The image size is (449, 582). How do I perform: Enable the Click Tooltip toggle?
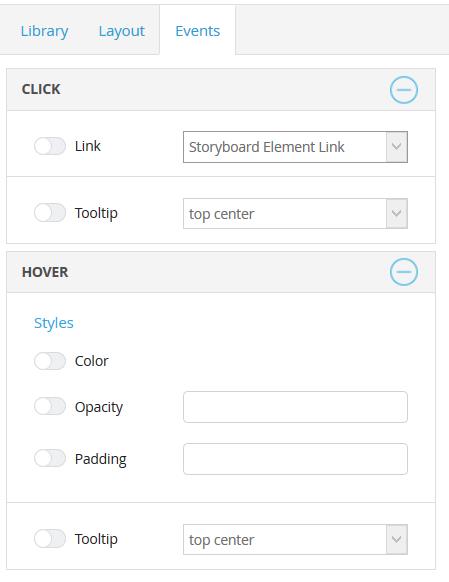click(x=50, y=213)
